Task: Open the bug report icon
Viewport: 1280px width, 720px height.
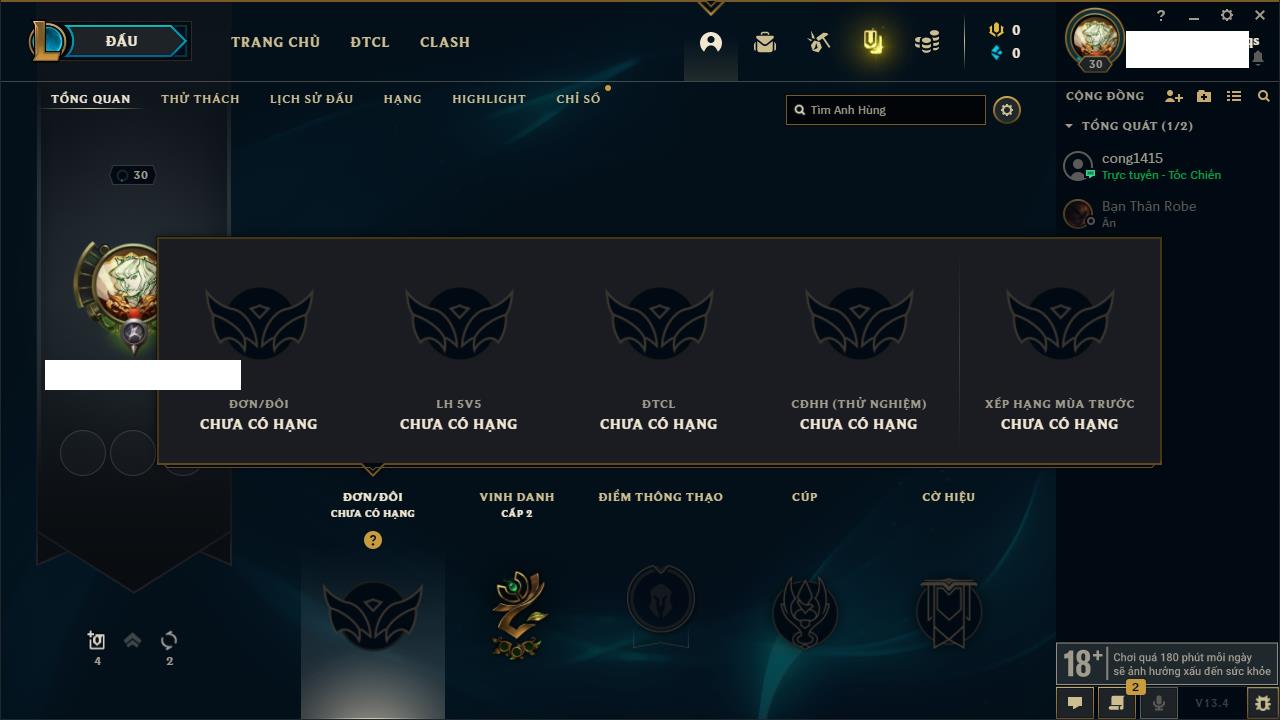Action: 1262,703
